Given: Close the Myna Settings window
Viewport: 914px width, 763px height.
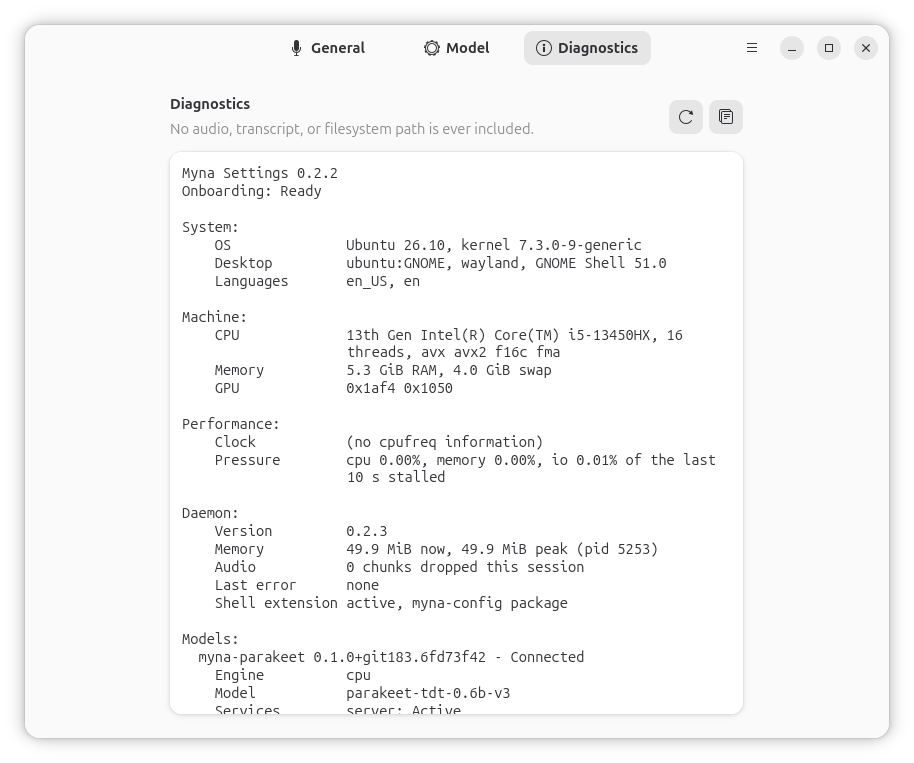Looking at the screenshot, I should pyautogui.click(x=866, y=48).
